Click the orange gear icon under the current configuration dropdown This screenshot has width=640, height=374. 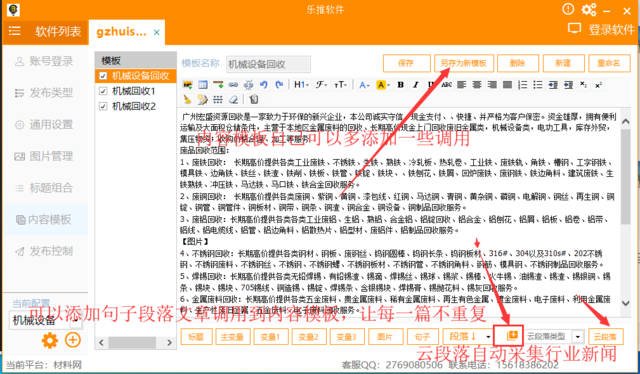[50, 340]
